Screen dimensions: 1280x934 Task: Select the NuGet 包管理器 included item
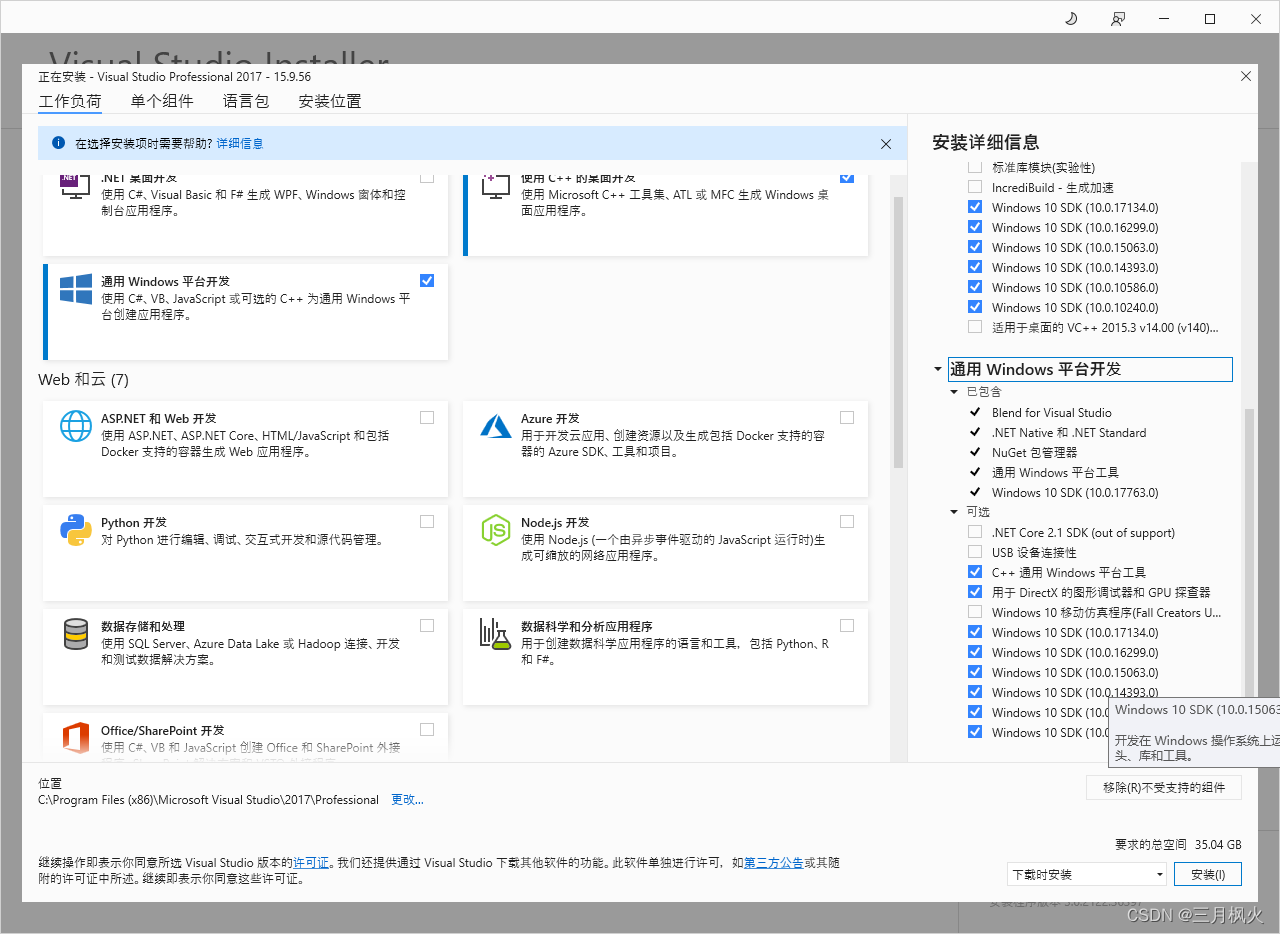tap(1034, 452)
